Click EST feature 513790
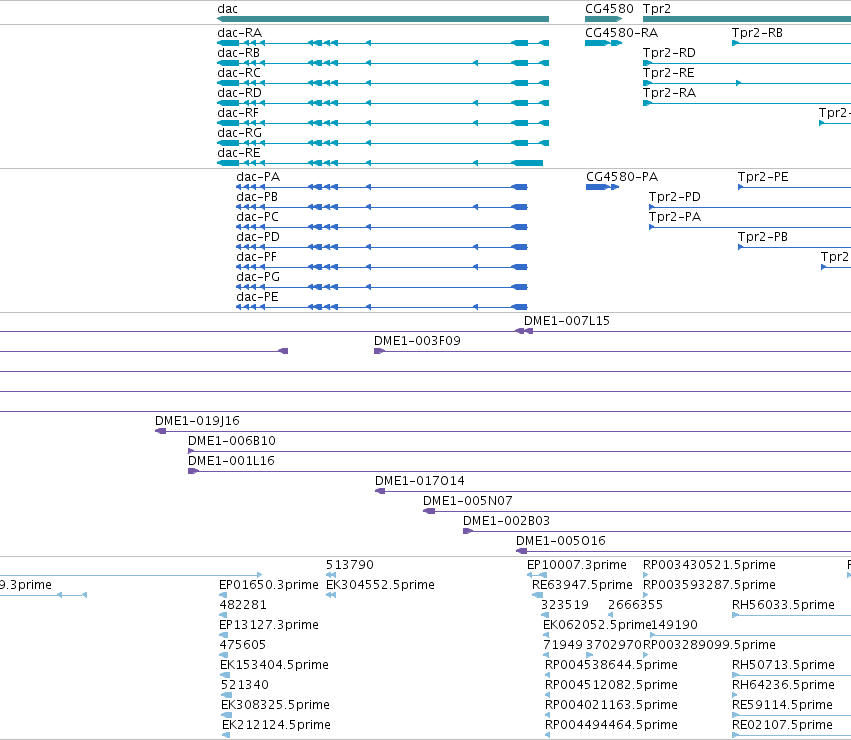The height and width of the screenshot is (740, 851). pyautogui.click(x=350, y=565)
